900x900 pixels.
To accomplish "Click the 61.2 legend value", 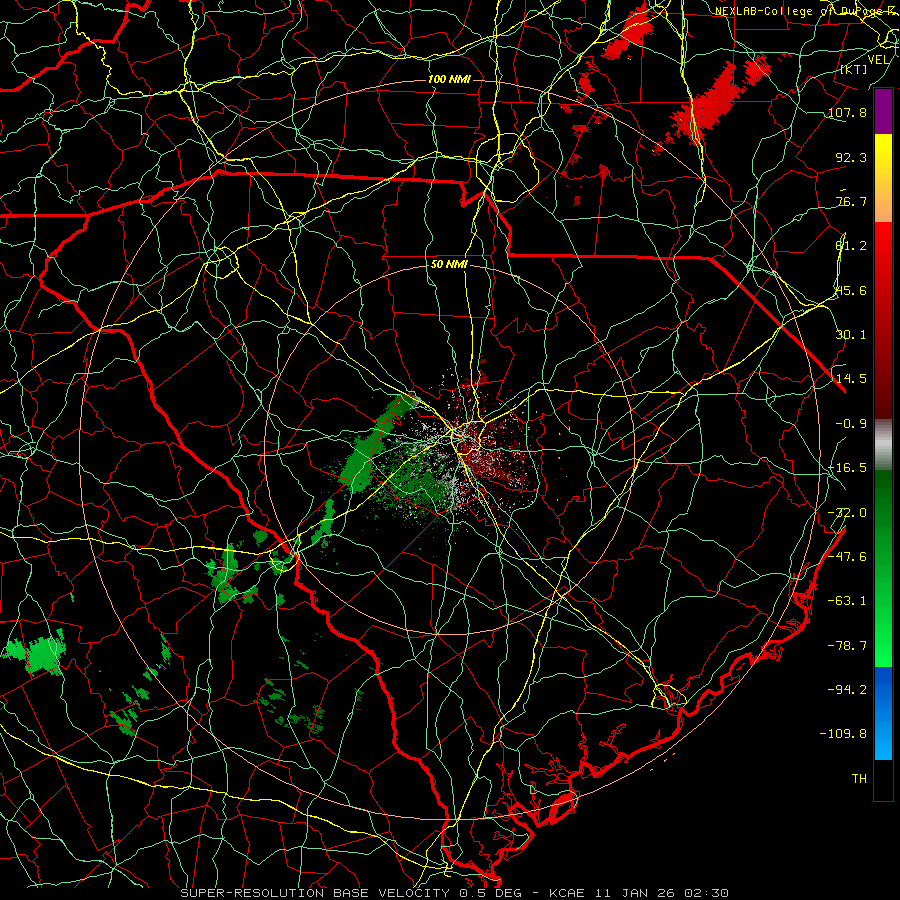I will coord(851,246).
